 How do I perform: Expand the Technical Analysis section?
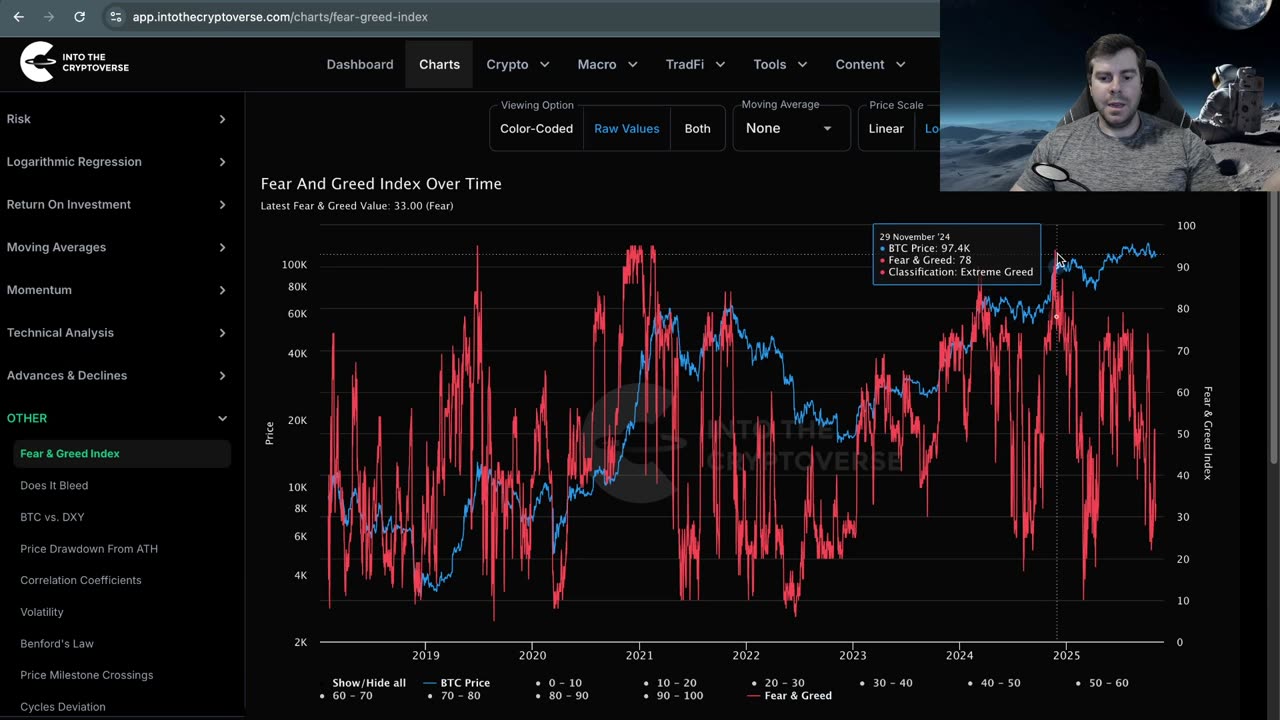(117, 333)
